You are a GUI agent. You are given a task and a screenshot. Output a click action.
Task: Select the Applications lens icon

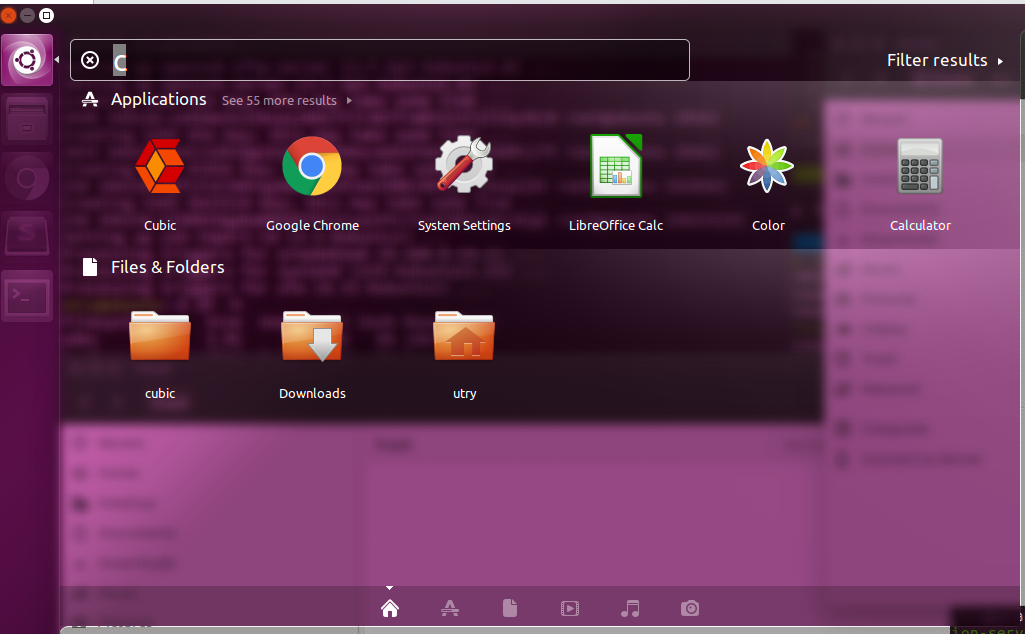(449, 607)
